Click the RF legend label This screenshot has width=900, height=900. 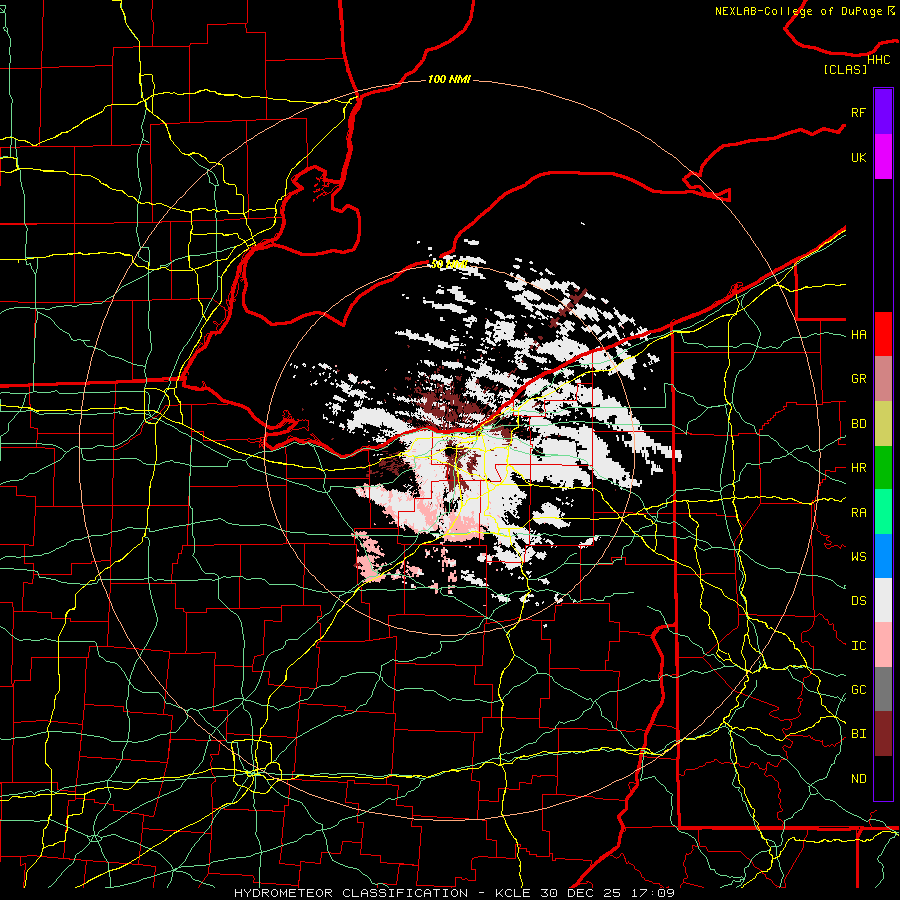858,112
